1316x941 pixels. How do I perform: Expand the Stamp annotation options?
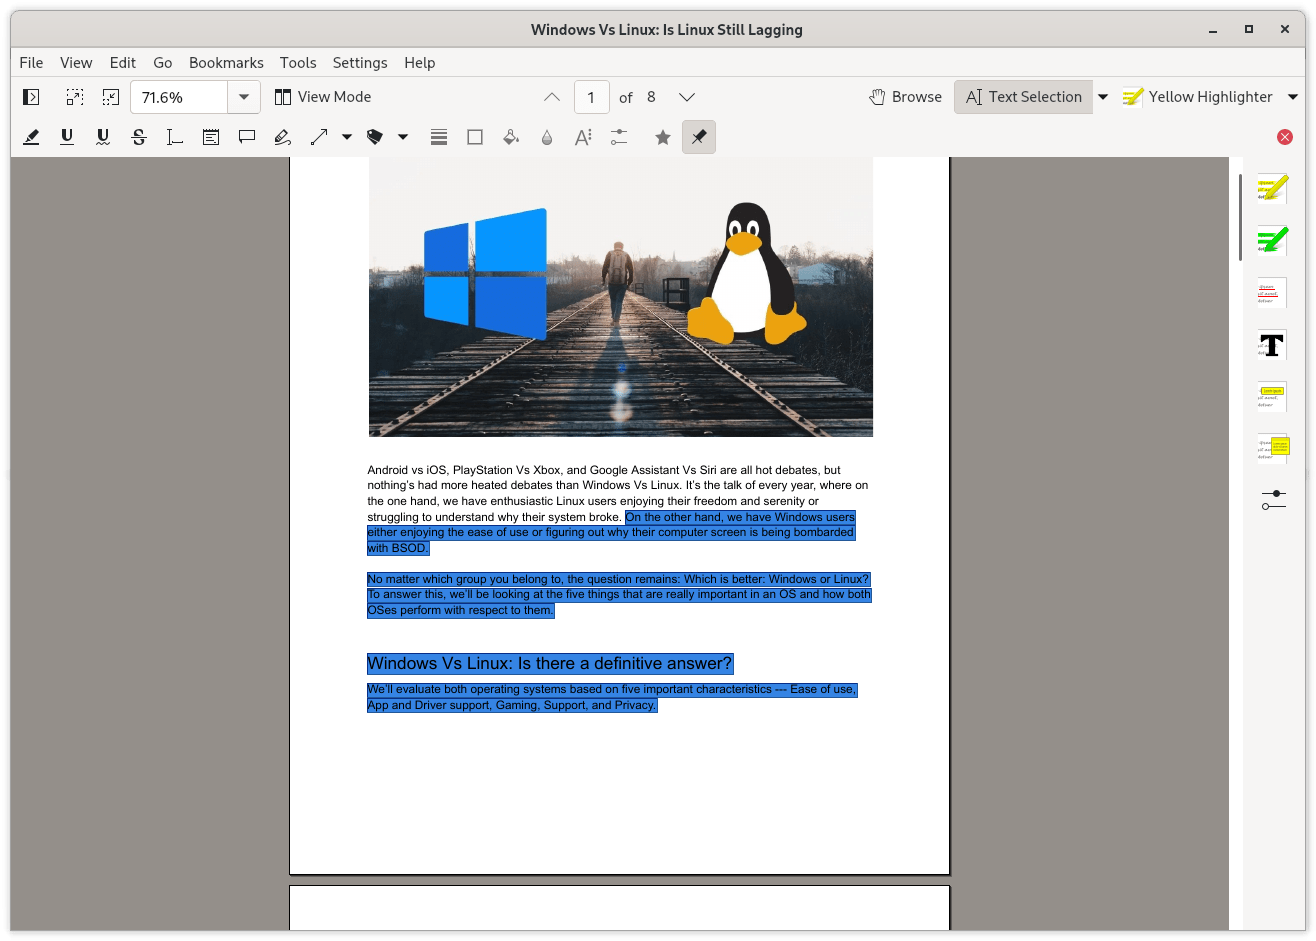coord(403,137)
